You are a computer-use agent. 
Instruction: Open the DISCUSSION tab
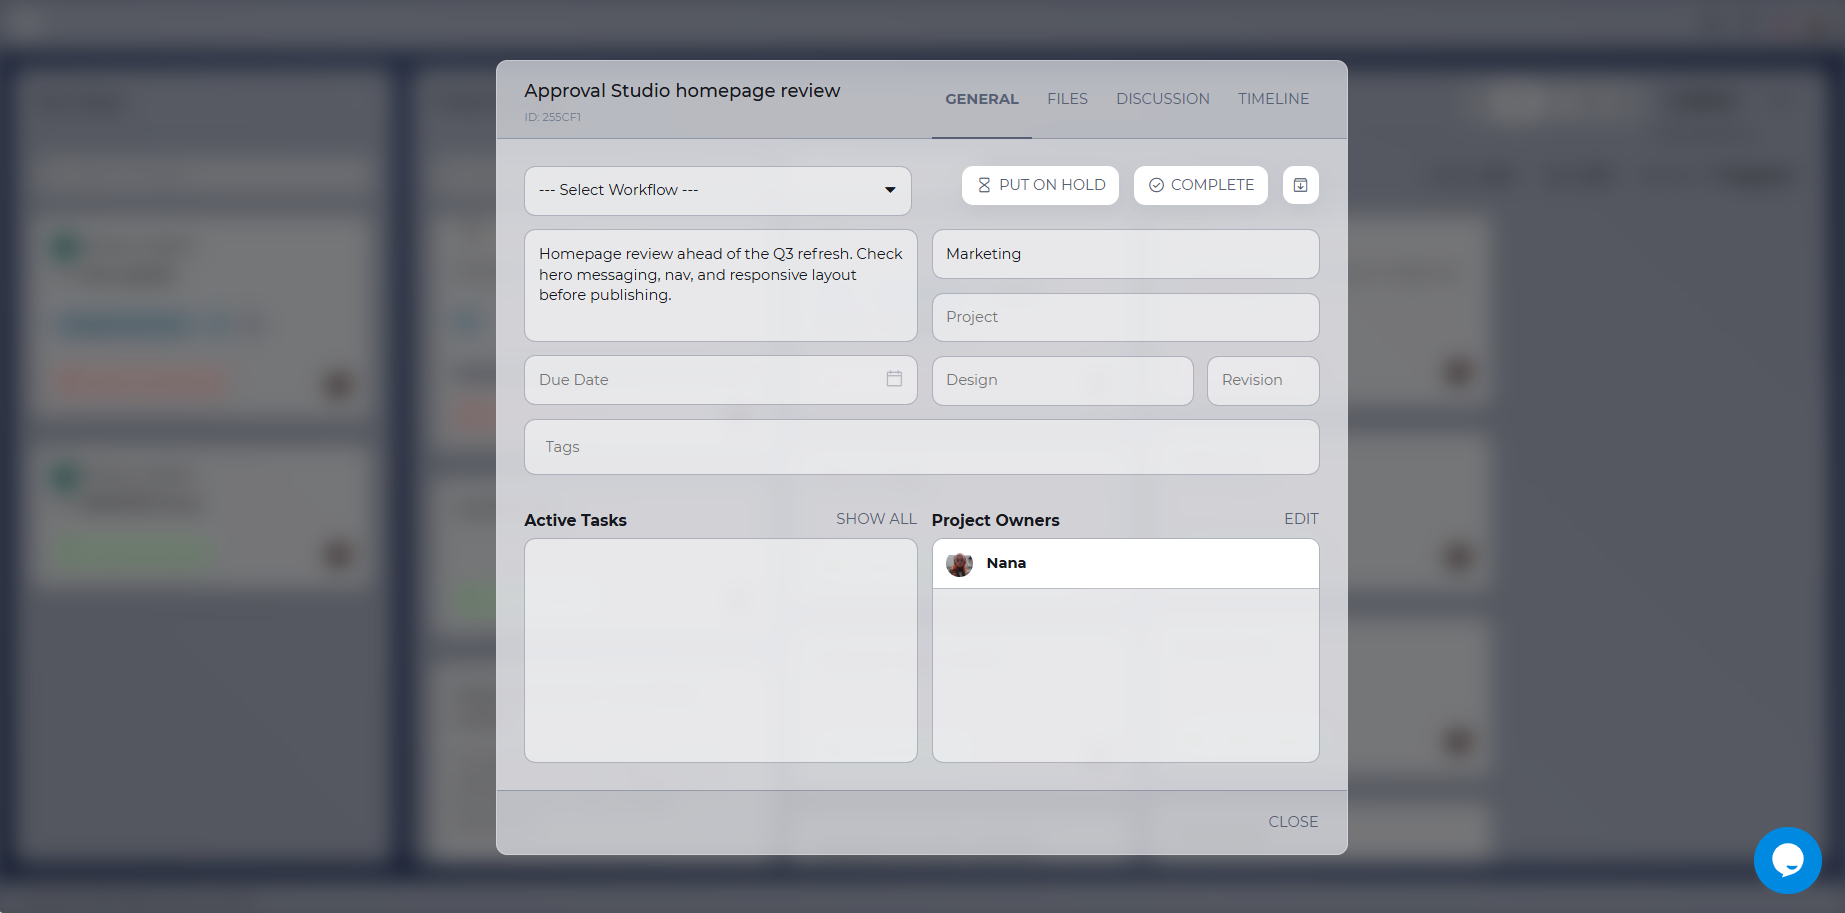point(1163,99)
